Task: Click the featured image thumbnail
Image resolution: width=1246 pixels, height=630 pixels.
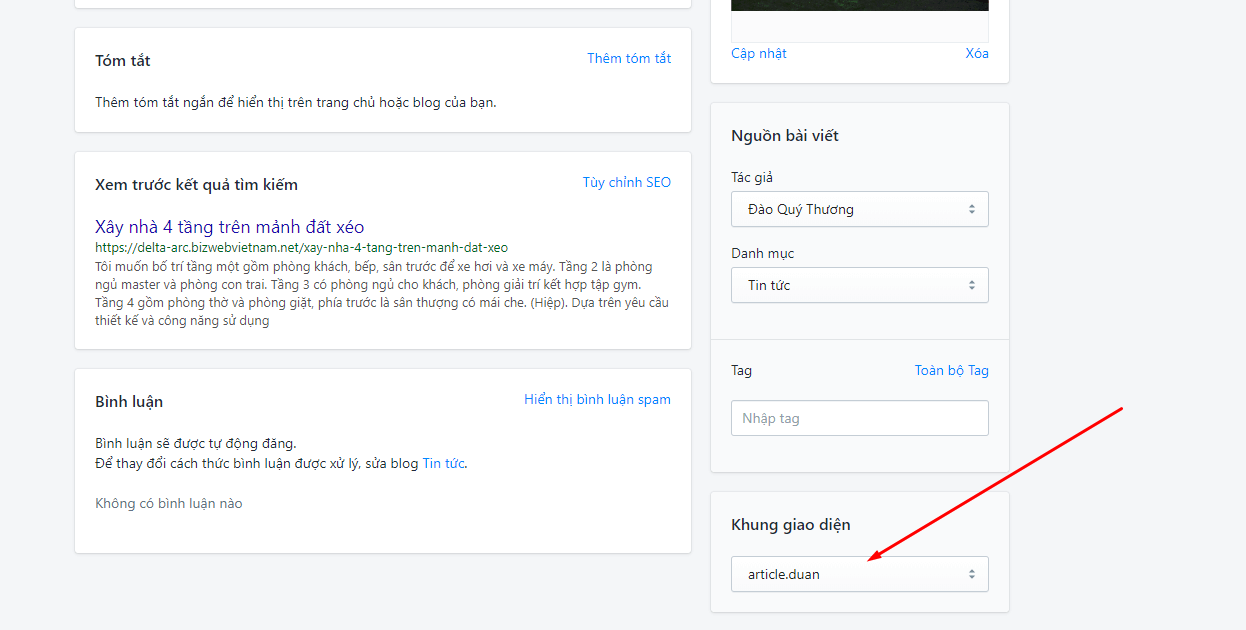Action: [860, 6]
